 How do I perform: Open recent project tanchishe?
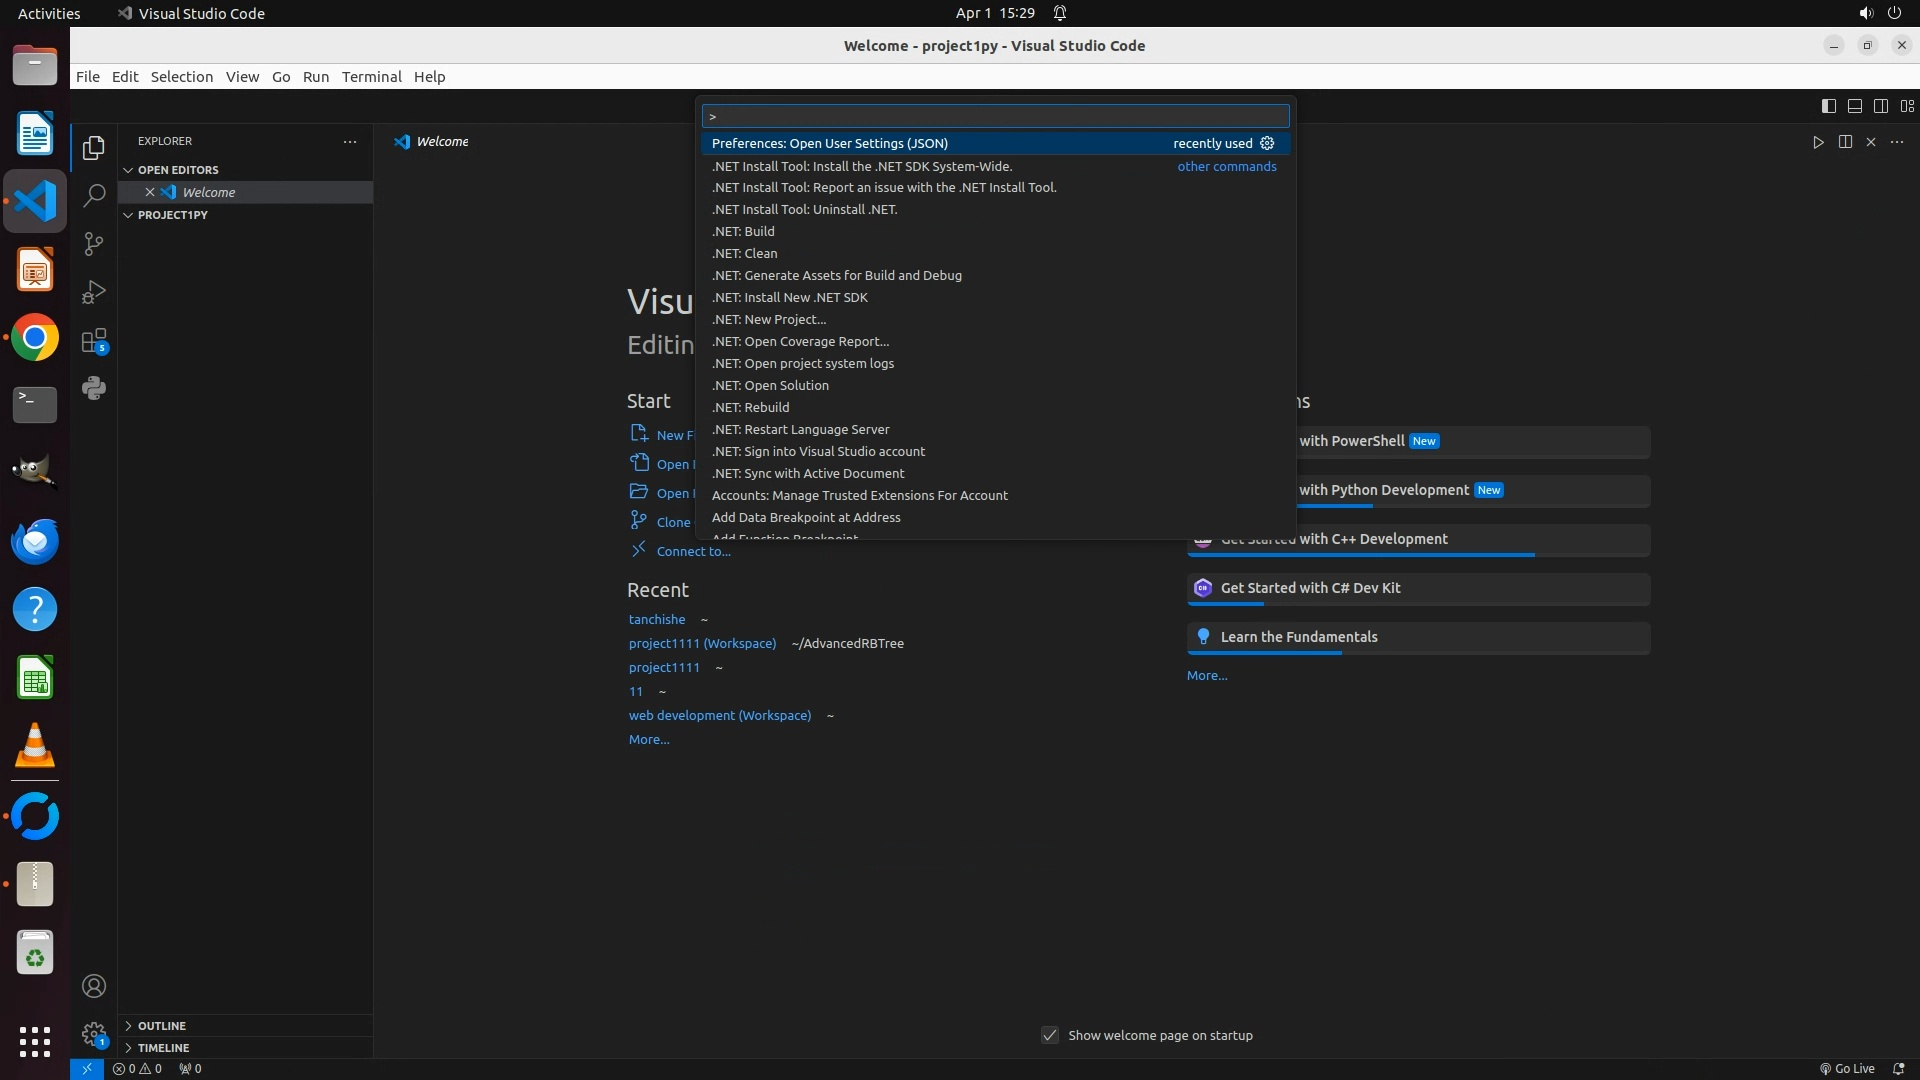click(657, 620)
